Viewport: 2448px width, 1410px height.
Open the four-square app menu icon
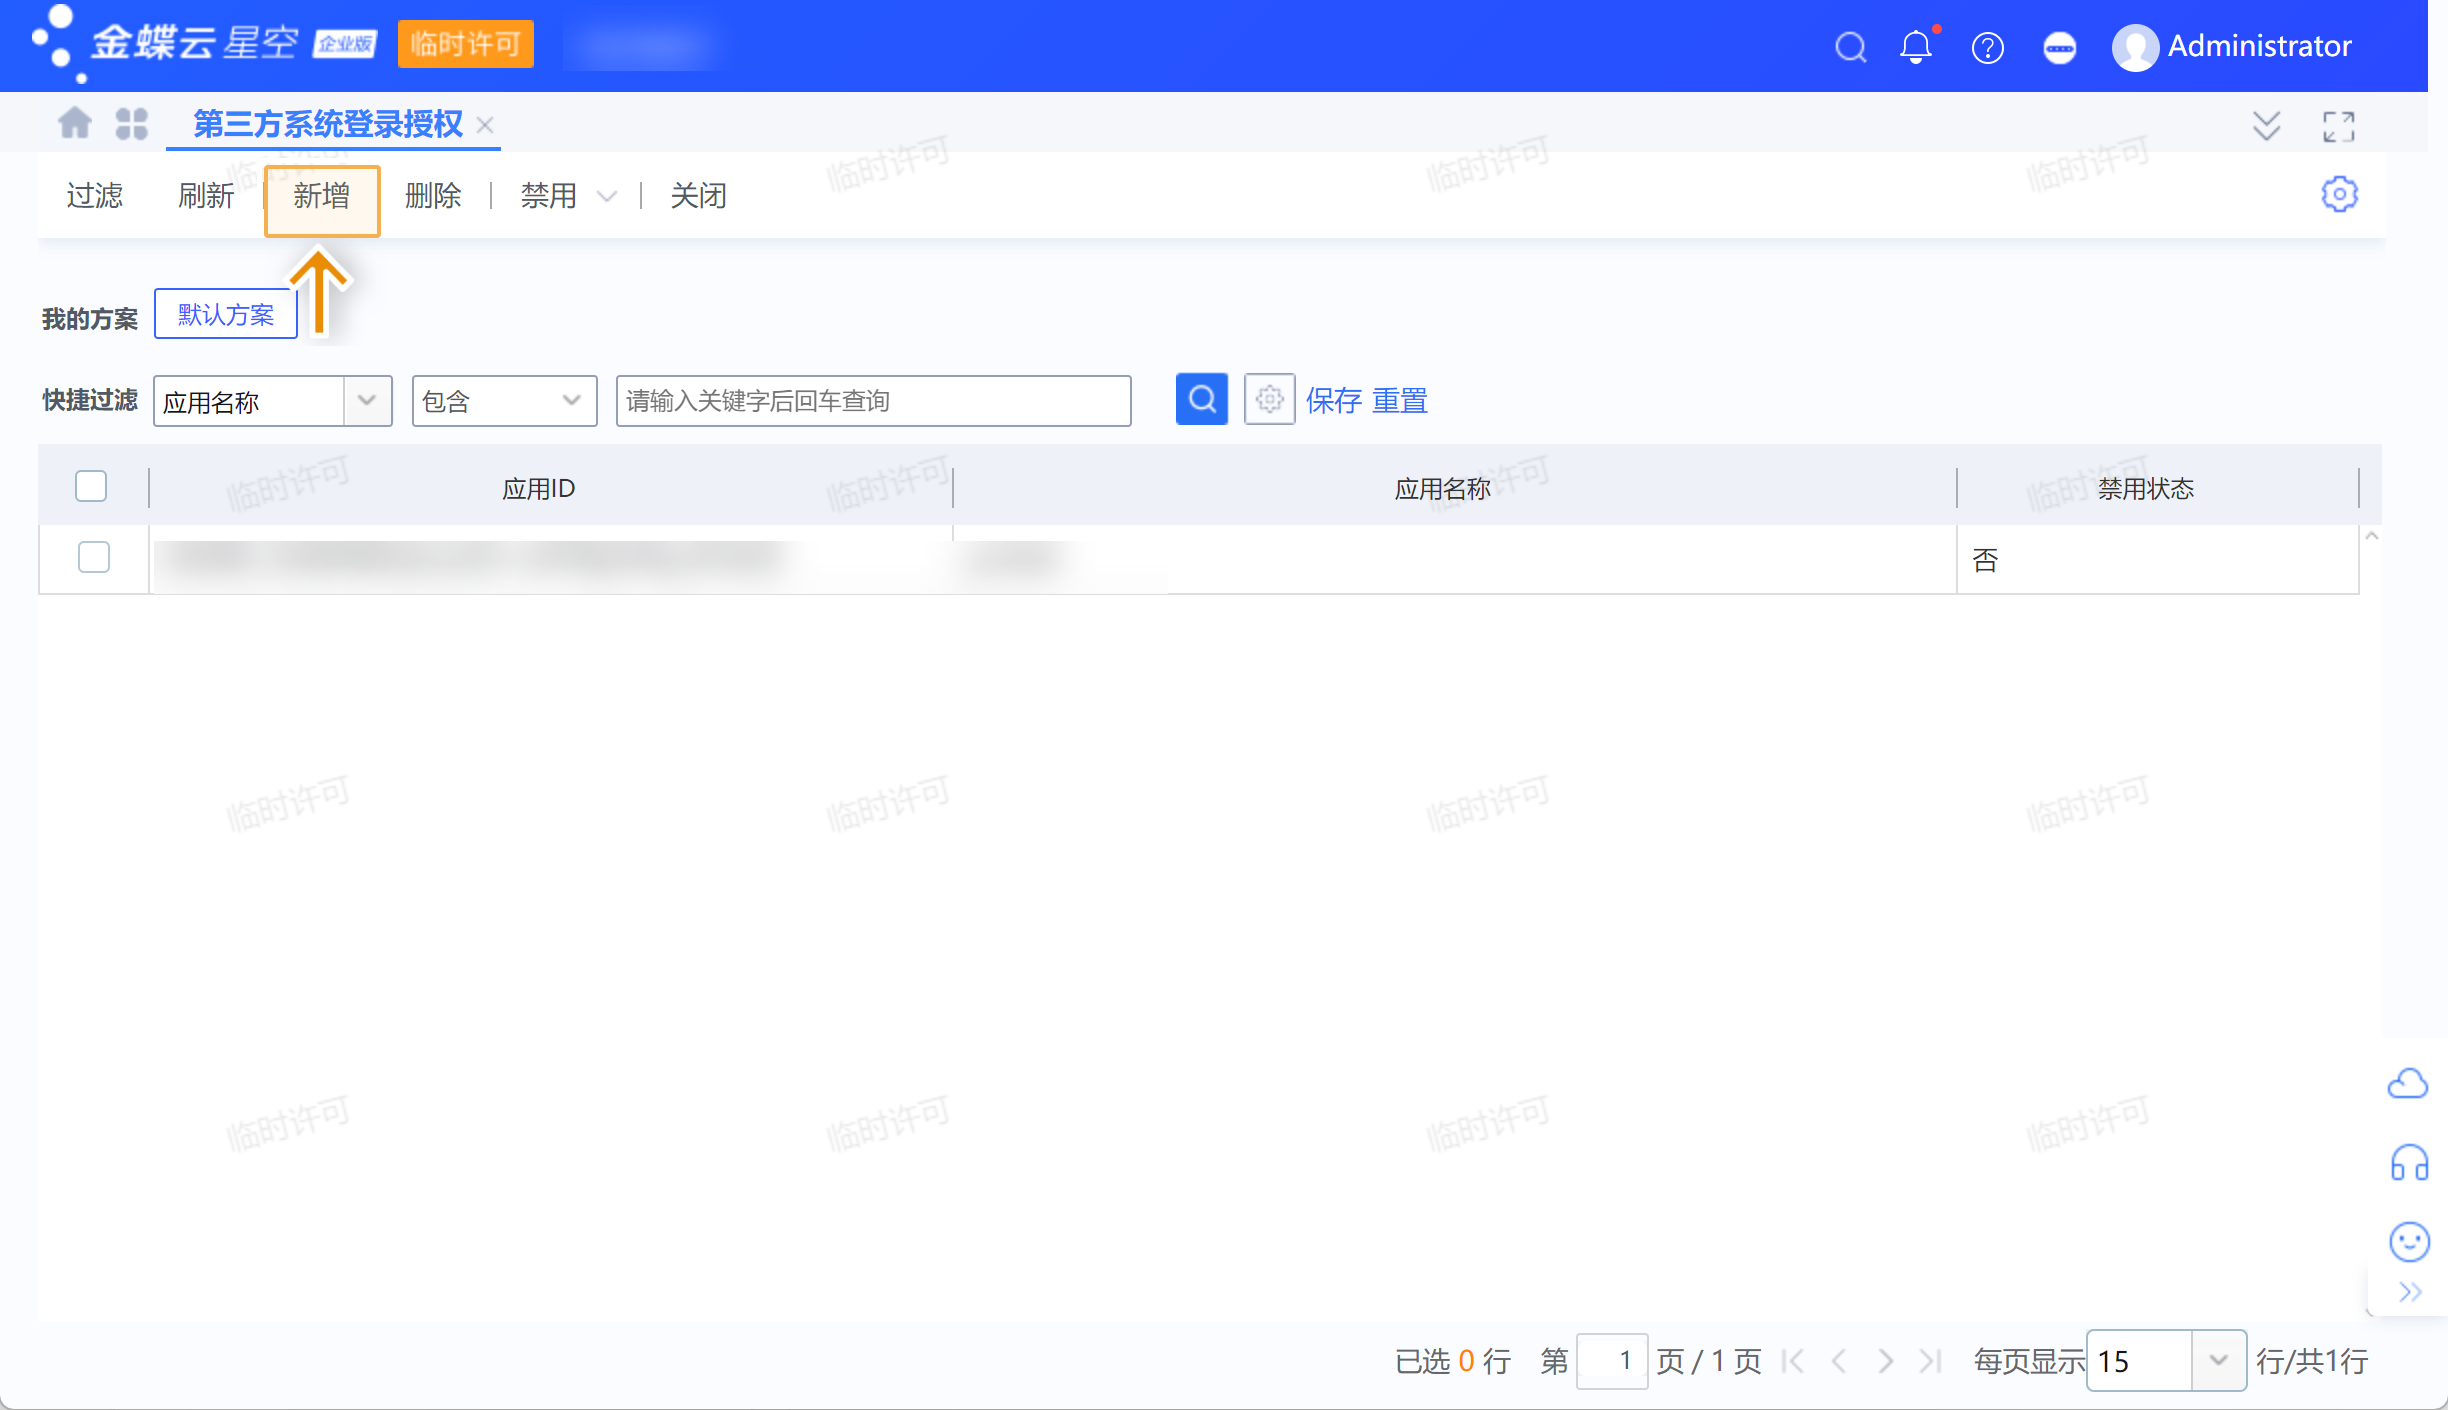[x=131, y=124]
